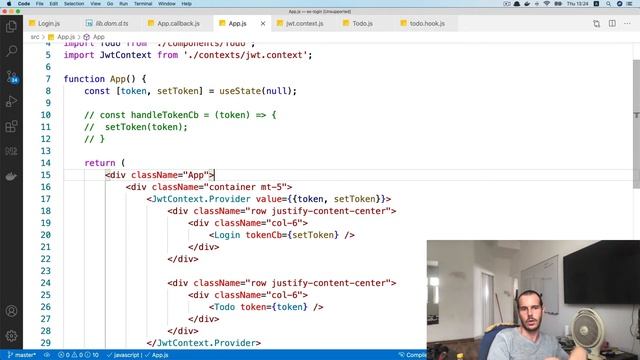Image resolution: width=640 pixels, height=360 pixels.
Task: Open the File menu
Action: pos(40,4)
